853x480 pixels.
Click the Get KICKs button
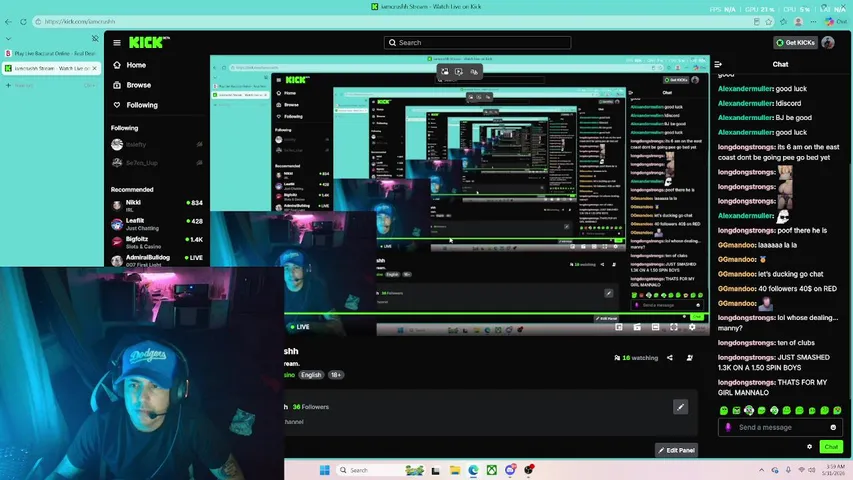point(795,42)
